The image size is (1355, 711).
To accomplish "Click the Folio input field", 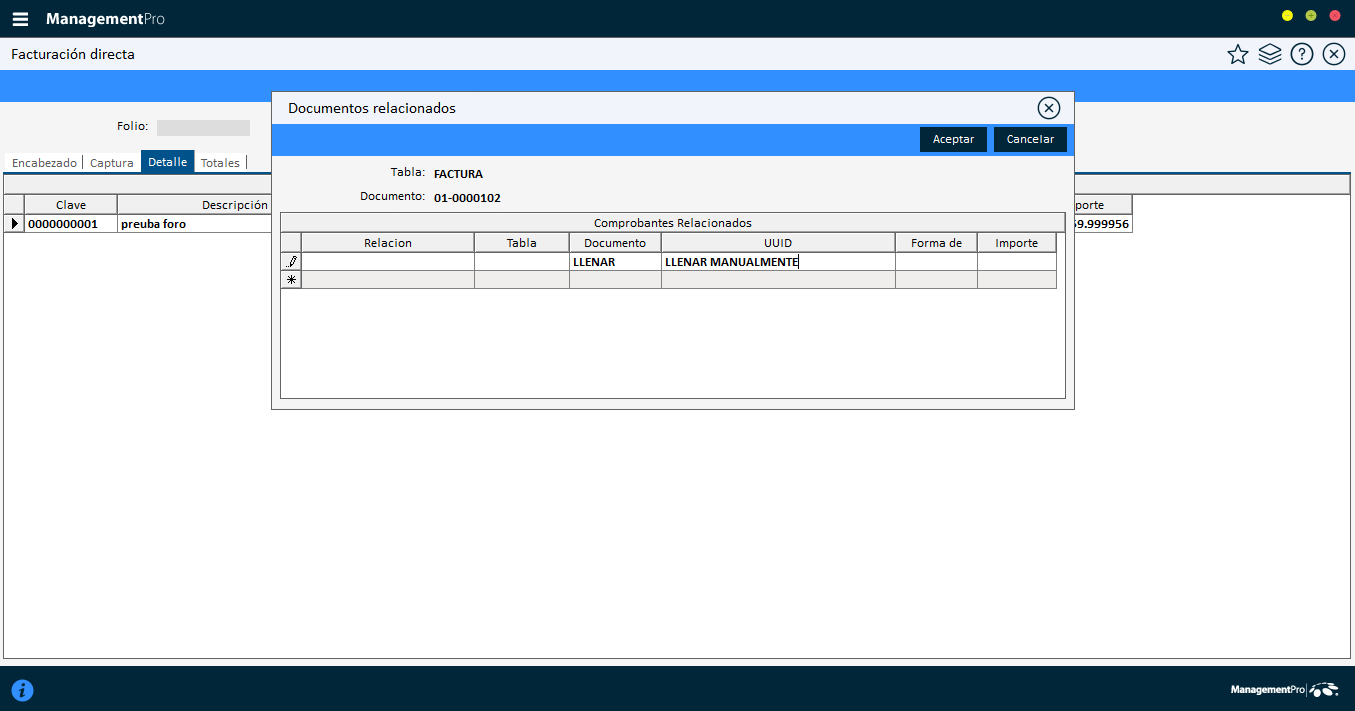I will [203, 128].
